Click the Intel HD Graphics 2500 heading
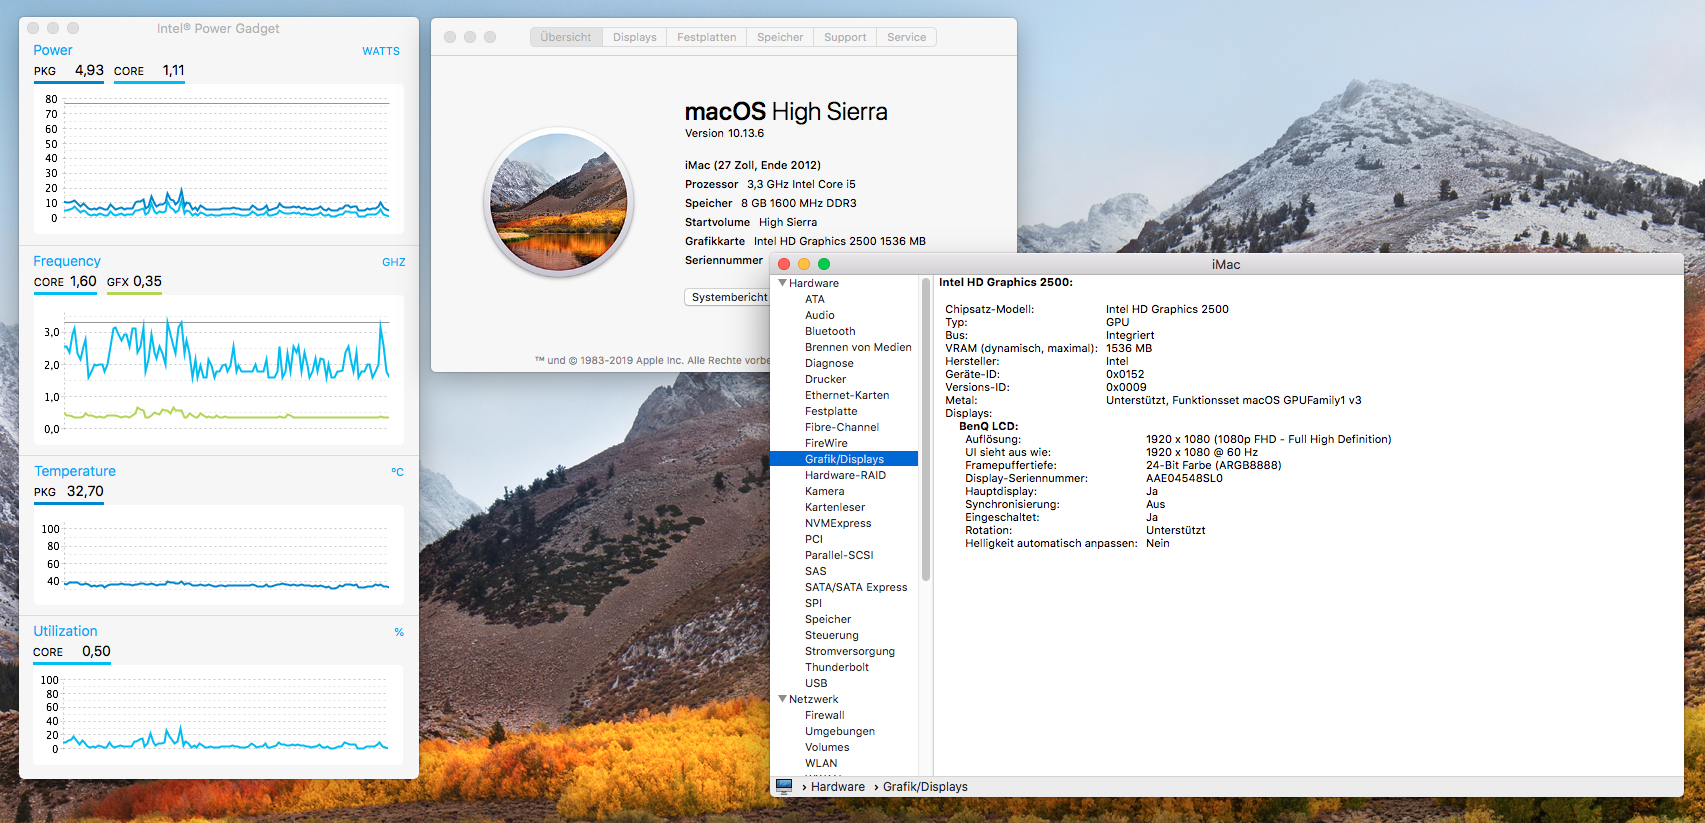 tap(1006, 282)
